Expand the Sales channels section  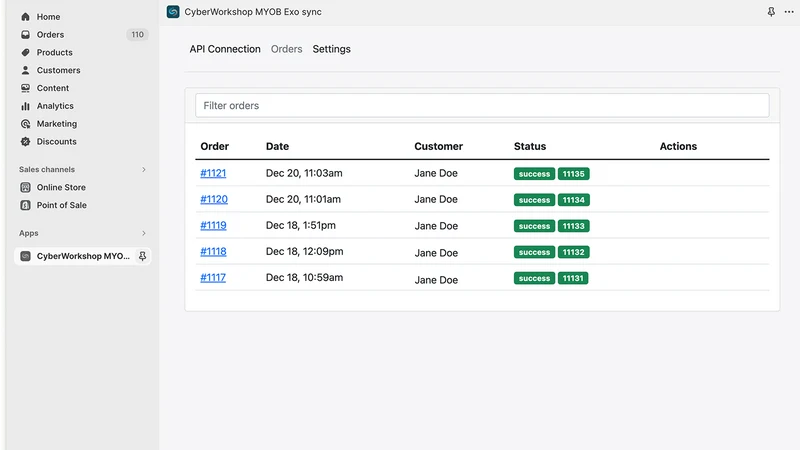(143, 169)
